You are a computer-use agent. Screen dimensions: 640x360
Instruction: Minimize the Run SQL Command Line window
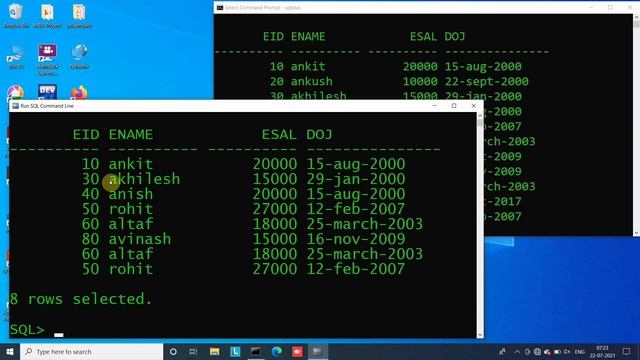pos(435,106)
